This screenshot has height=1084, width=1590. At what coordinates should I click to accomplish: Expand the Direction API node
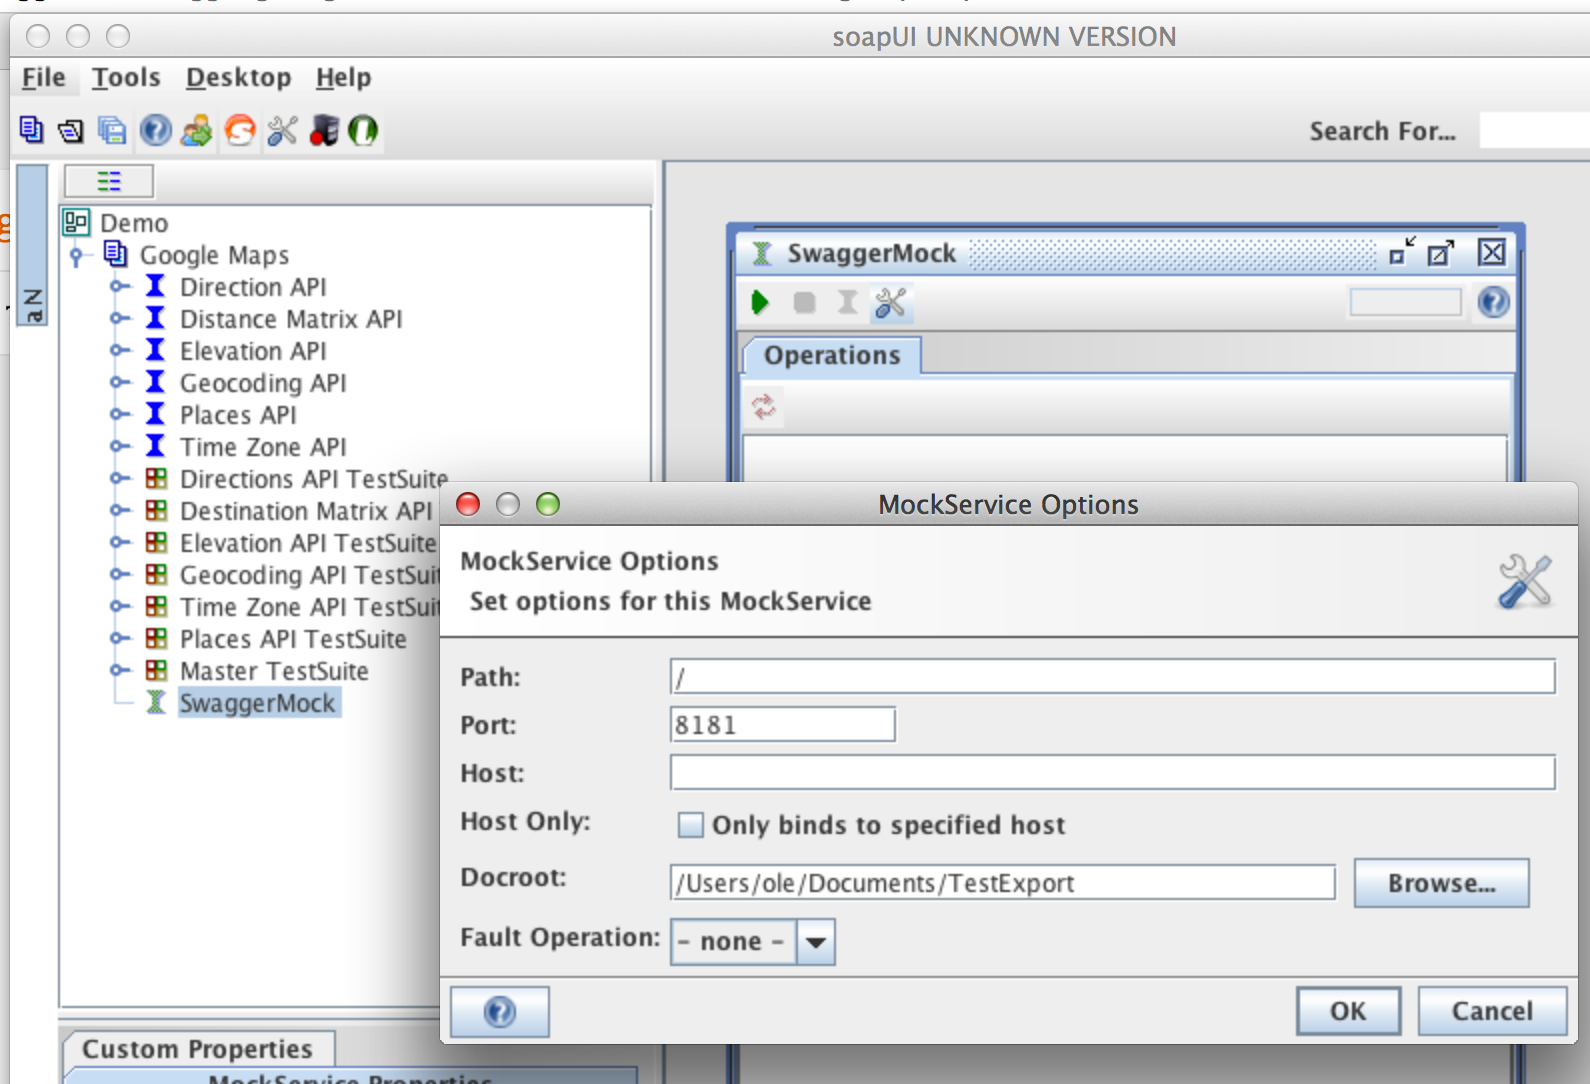(119, 287)
